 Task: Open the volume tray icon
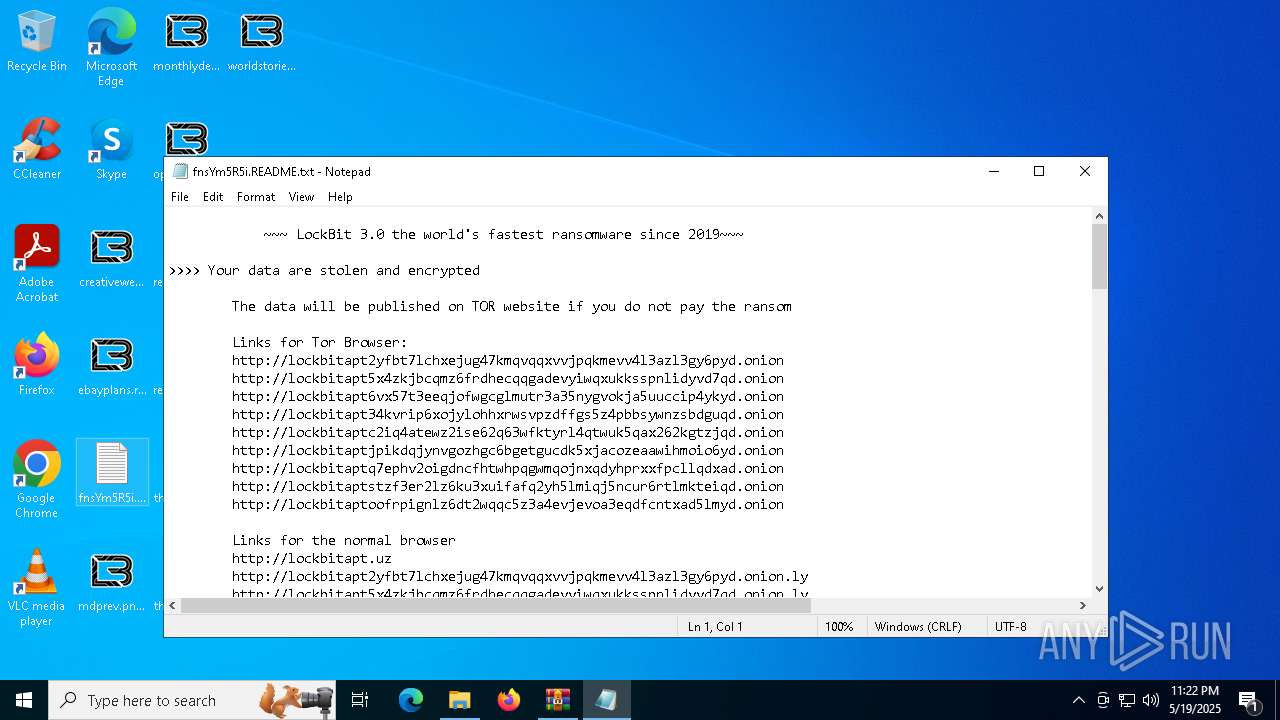(x=1151, y=700)
